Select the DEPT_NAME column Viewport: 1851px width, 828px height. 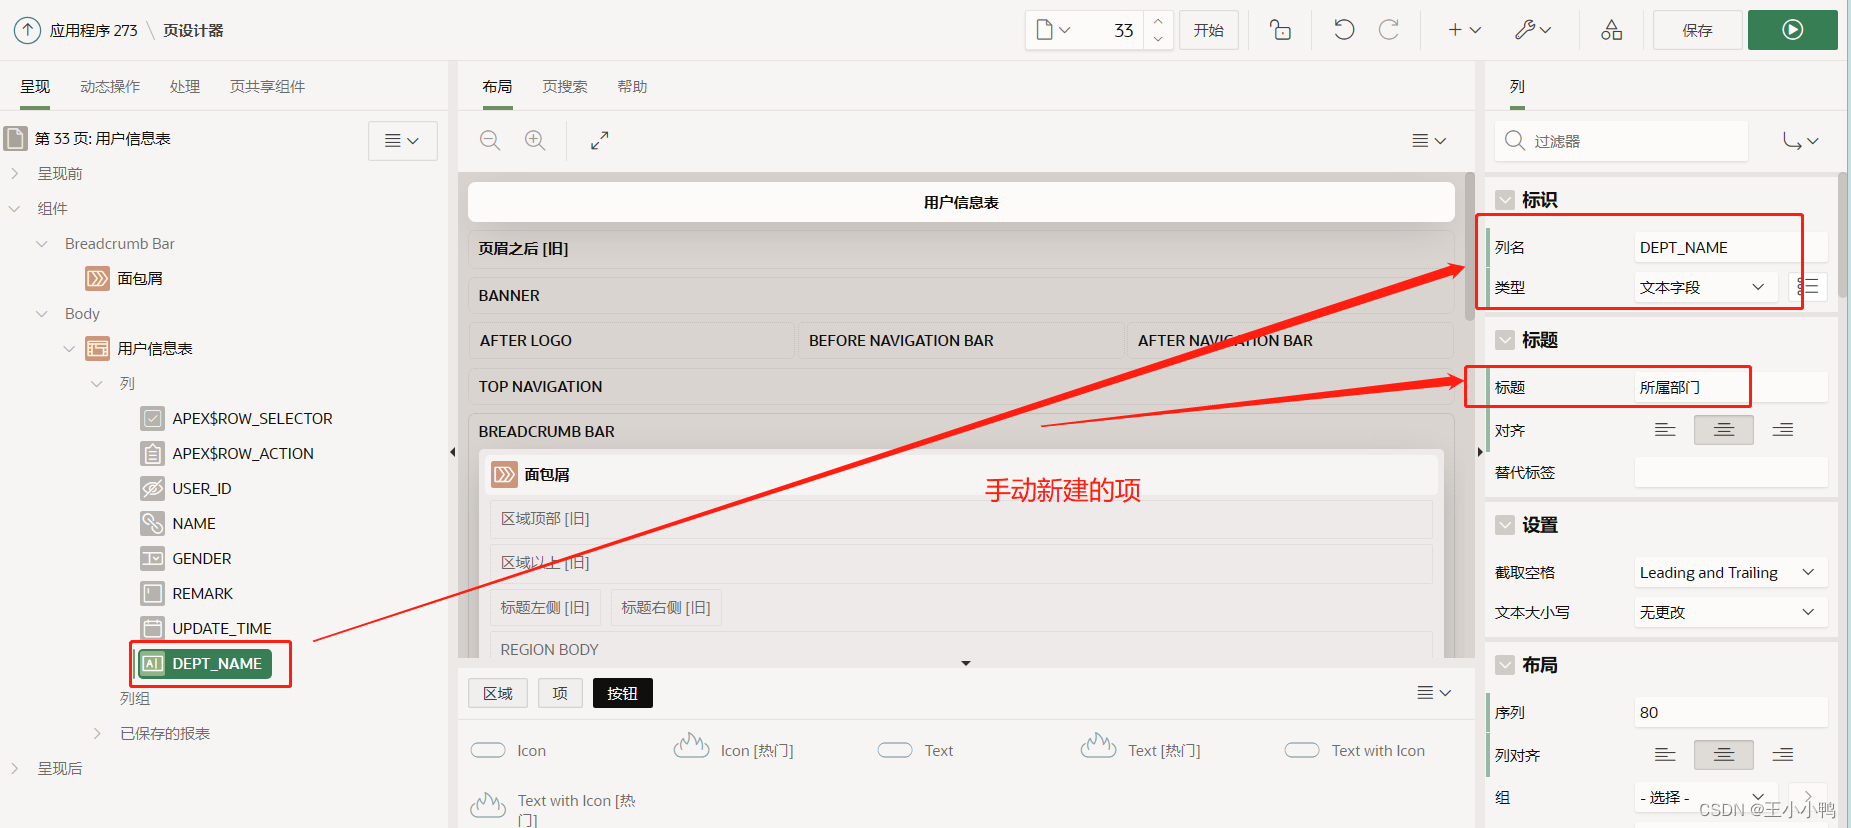(x=205, y=663)
